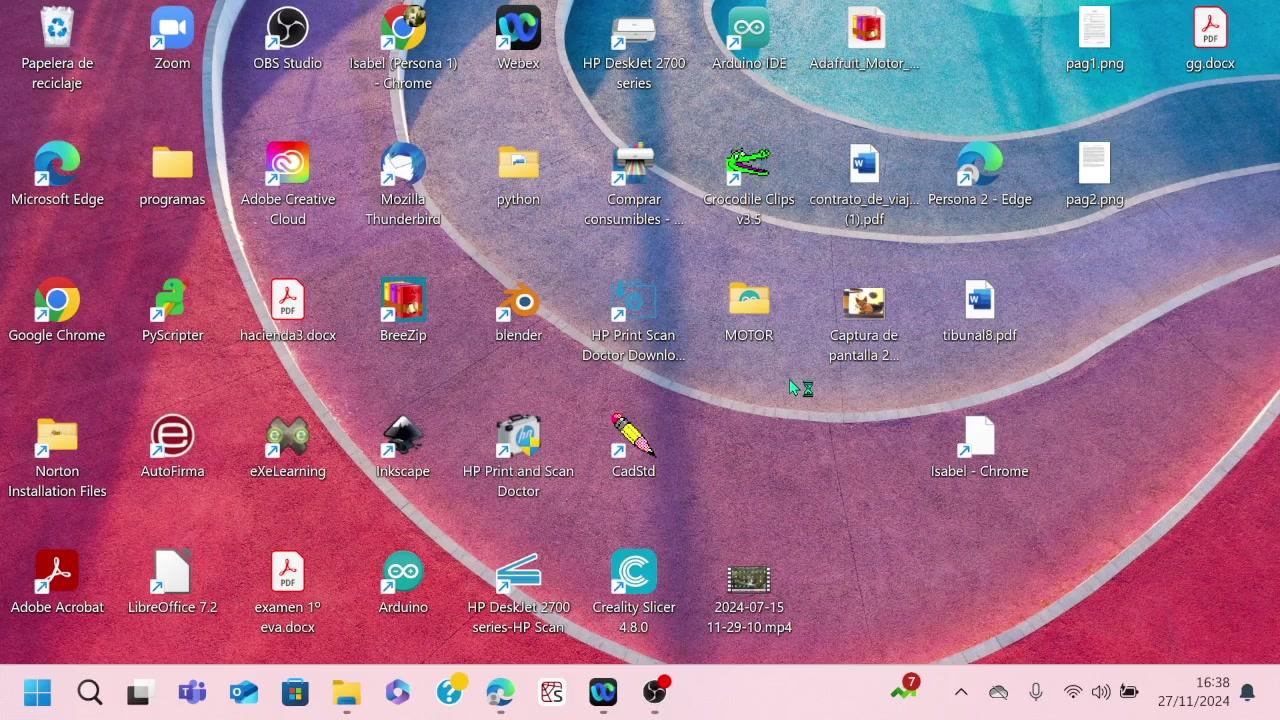Select the eXeLearning desktop shortcut
Viewport: 1280px width, 720px height.
[288, 448]
